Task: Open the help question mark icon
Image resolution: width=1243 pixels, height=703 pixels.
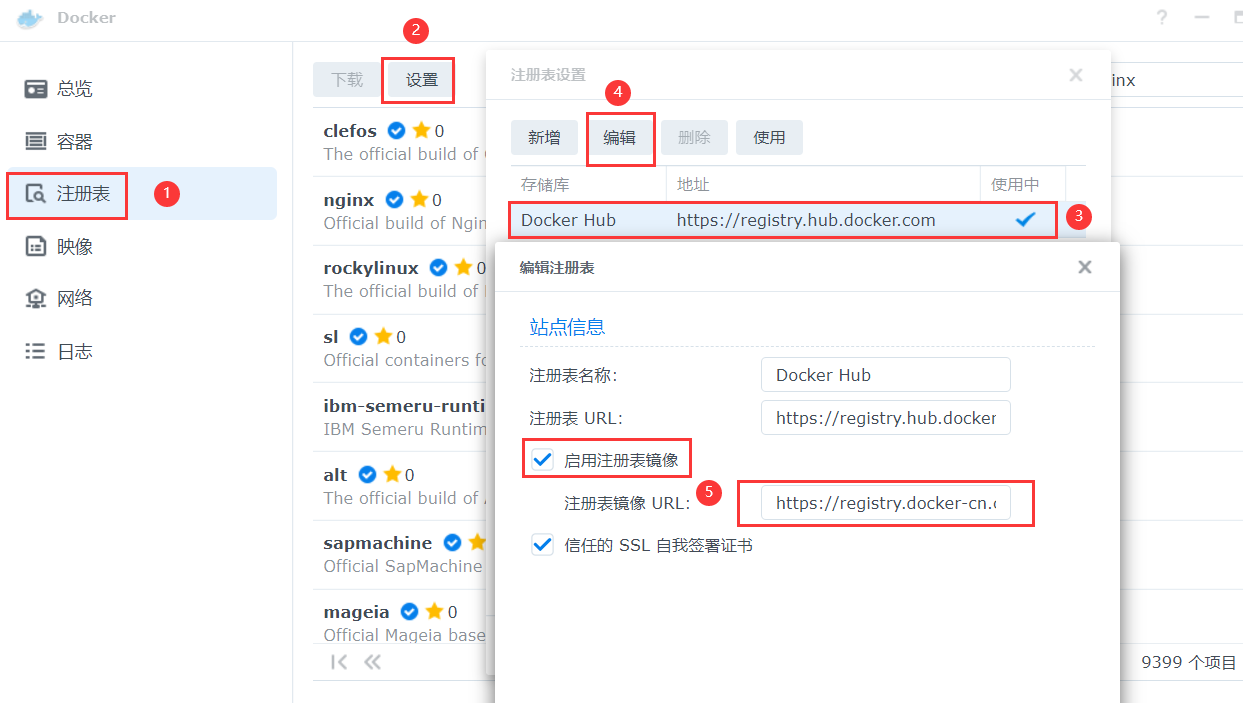Action: pyautogui.click(x=1162, y=18)
